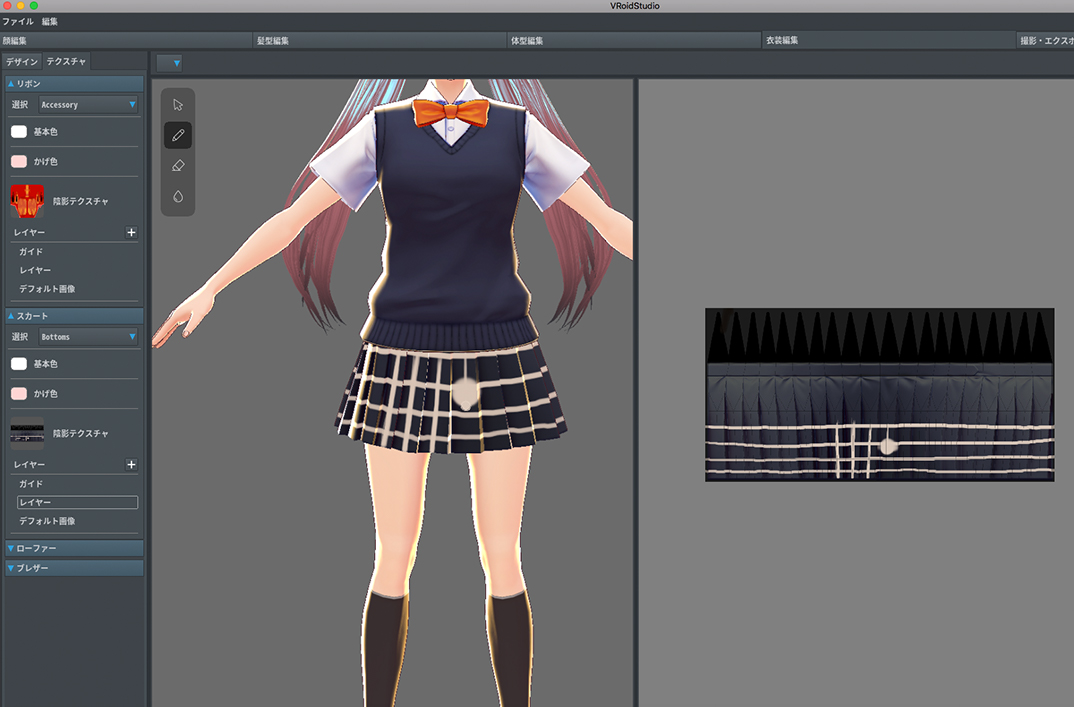Click the リボン shading texture thumbnail

point(27,201)
